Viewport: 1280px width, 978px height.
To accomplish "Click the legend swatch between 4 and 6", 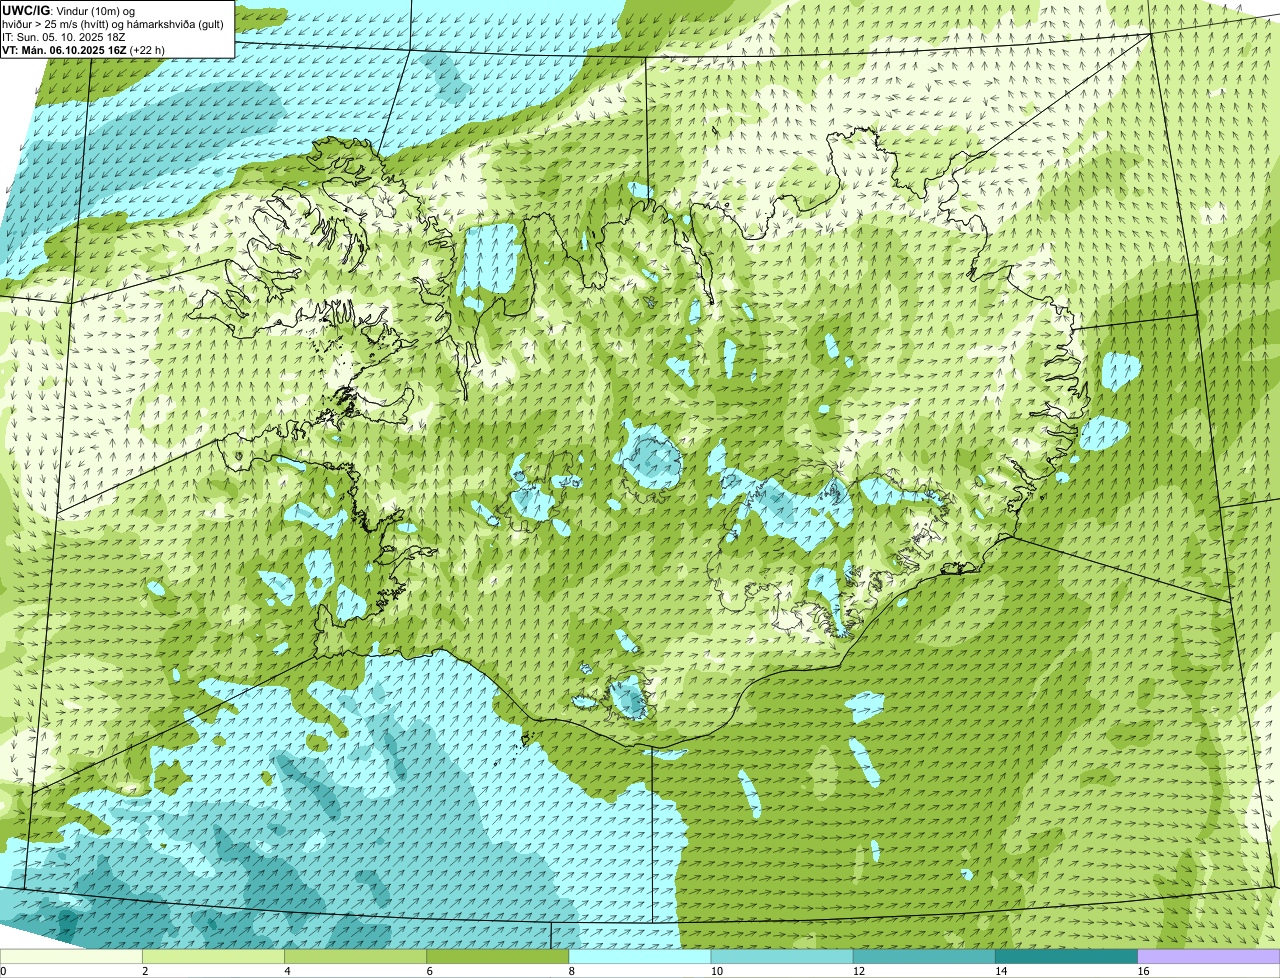I will pos(355,957).
